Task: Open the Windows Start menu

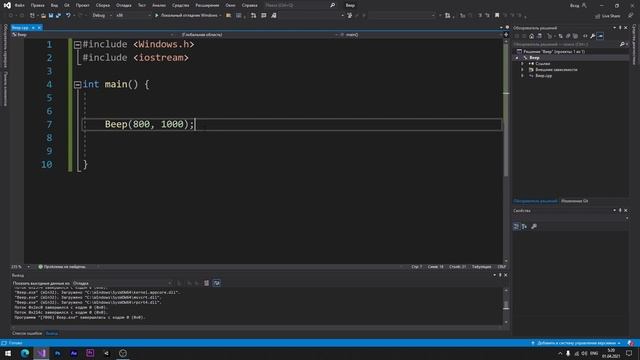Action: click(8, 353)
